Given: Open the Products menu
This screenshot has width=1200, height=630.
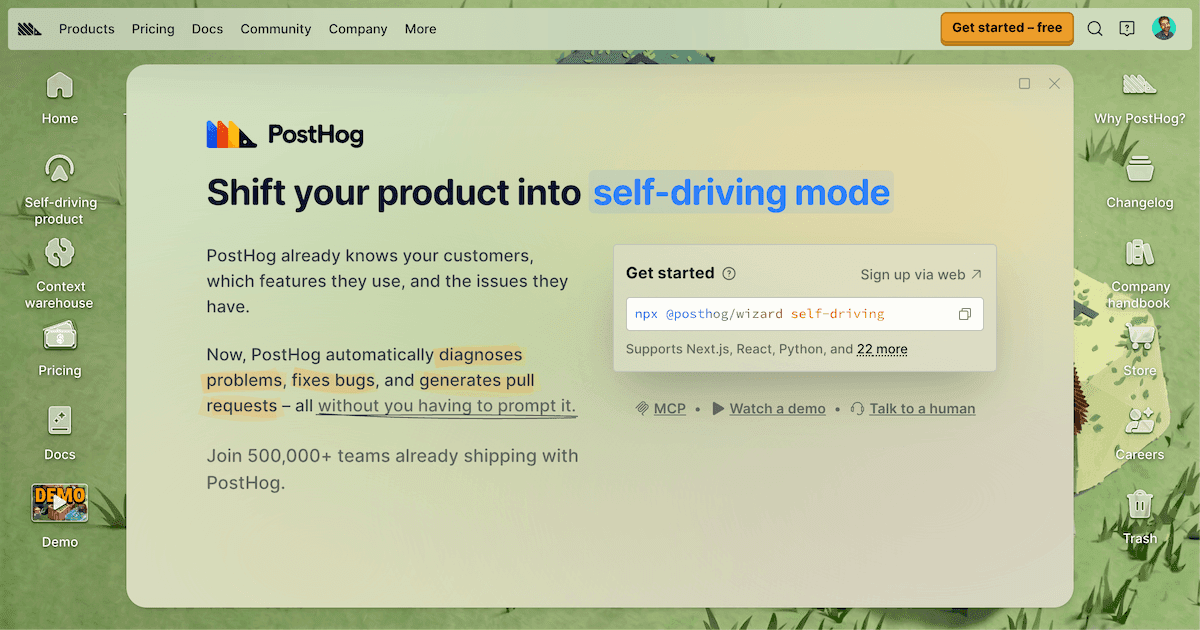Looking at the screenshot, I should coord(87,29).
